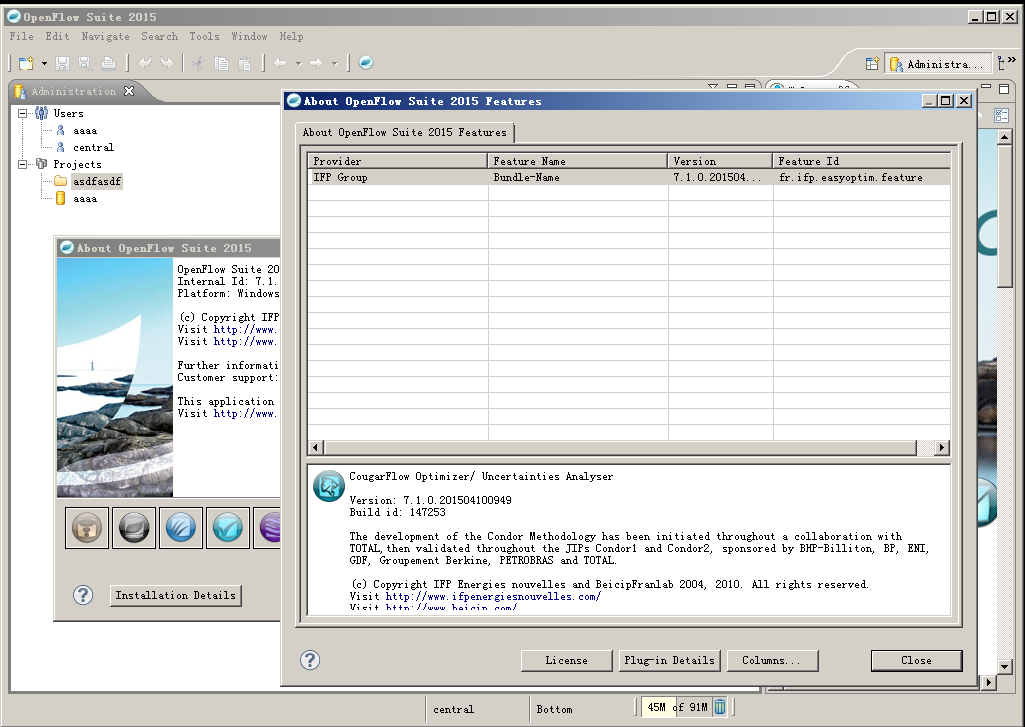The image size is (1025, 727).
Task: Click the Forward navigation arrow icon
Action: pos(316,63)
